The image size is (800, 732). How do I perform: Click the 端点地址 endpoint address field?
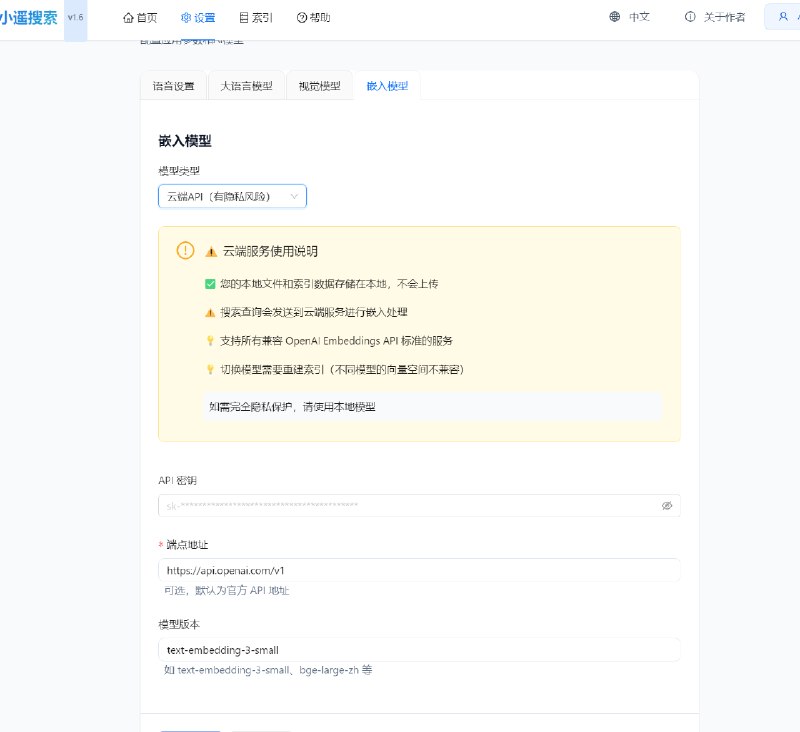[x=420, y=569]
